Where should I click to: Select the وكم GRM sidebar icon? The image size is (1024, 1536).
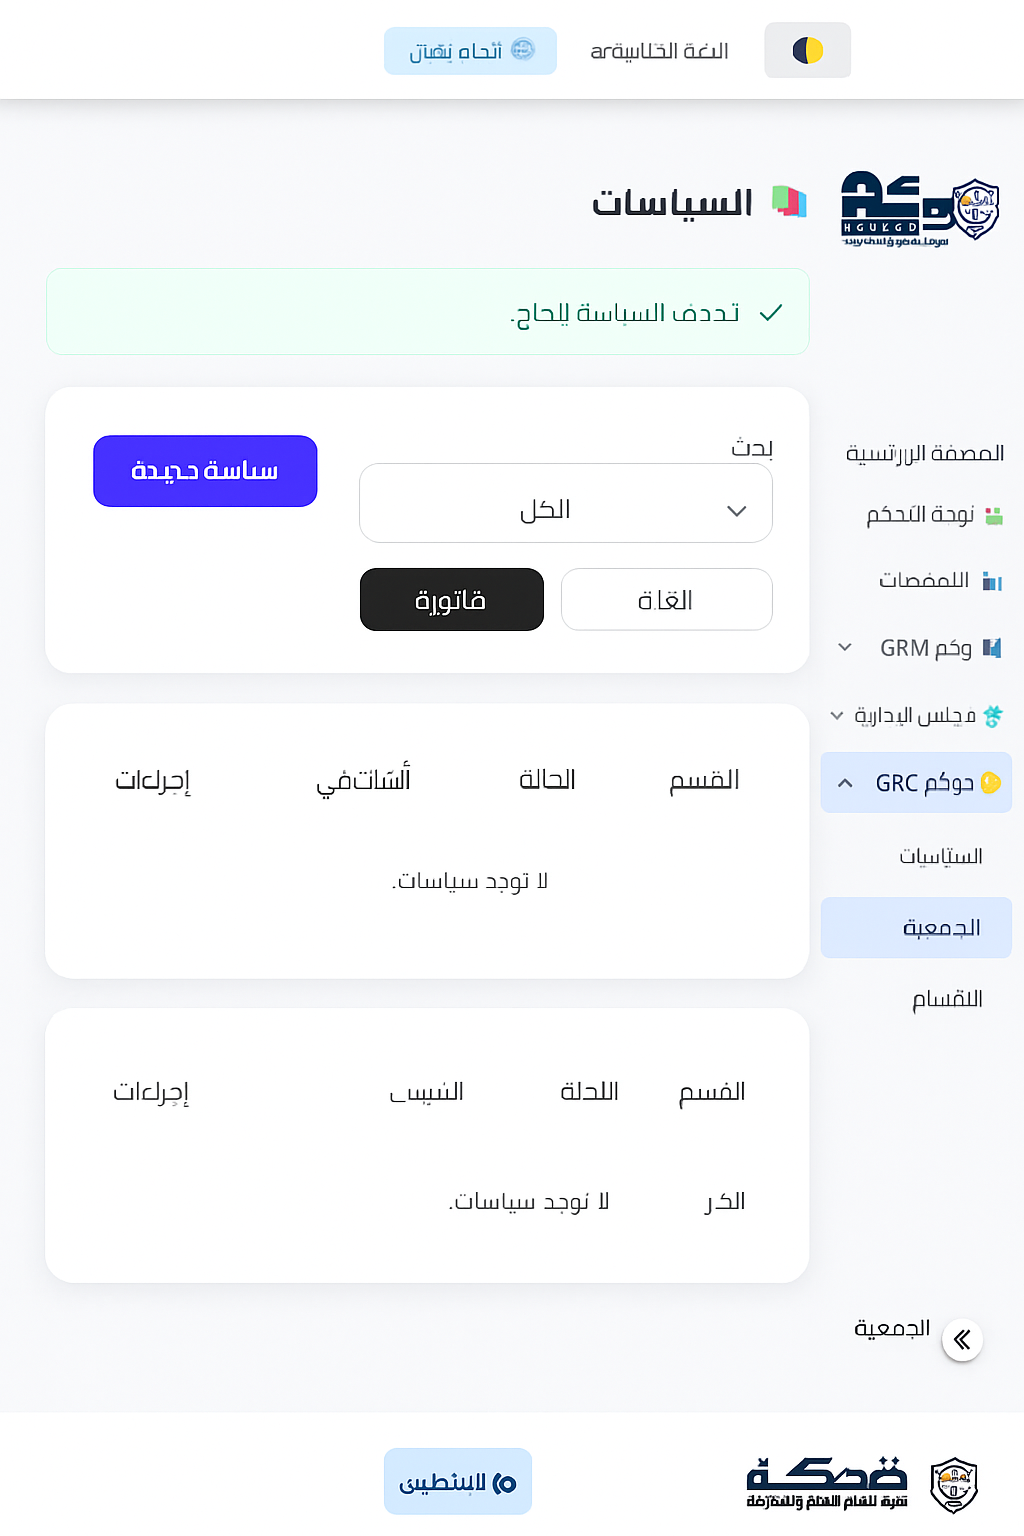(991, 648)
